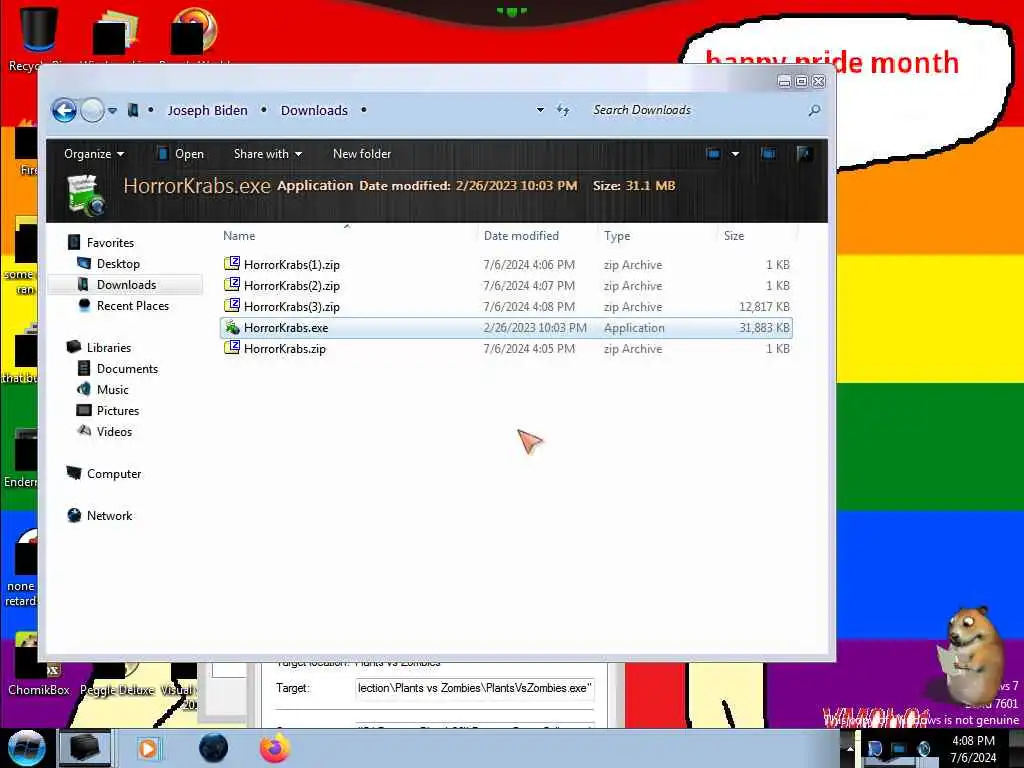Viewport: 1024px width, 768px height.
Task: Click the Explorer taskbar button
Action: click(x=85, y=748)
